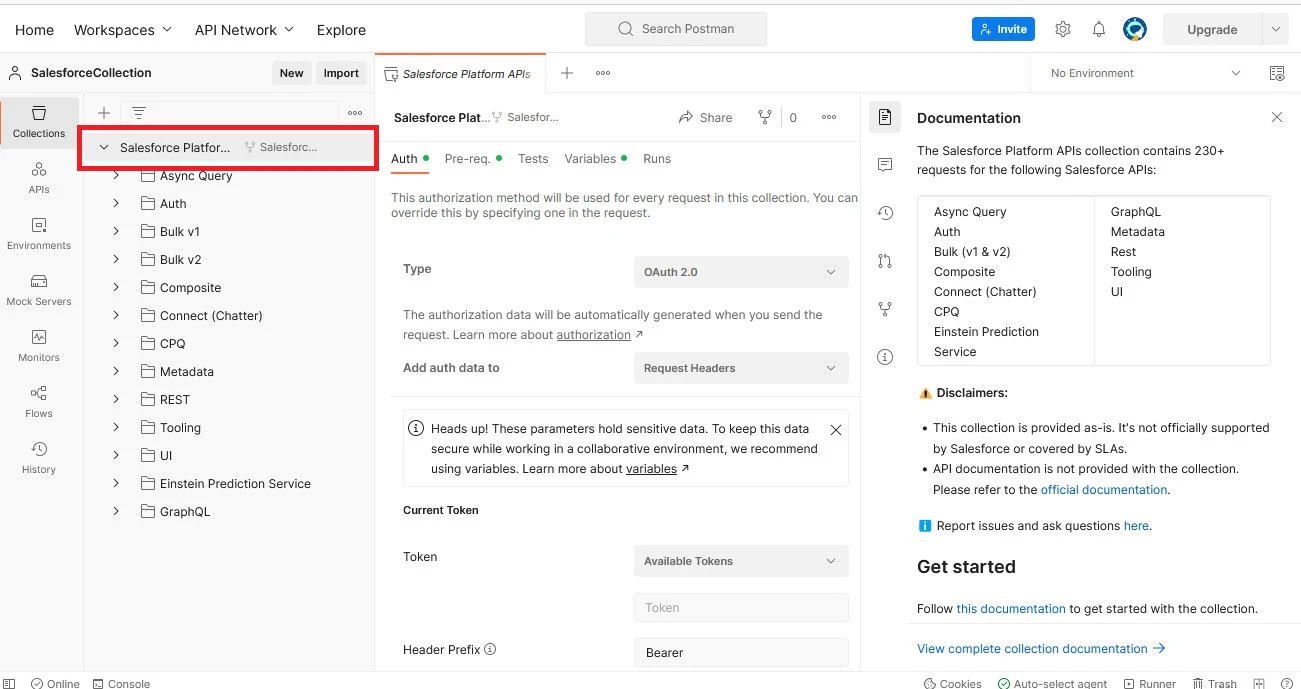Open the official documentation link

(1104, 490)
